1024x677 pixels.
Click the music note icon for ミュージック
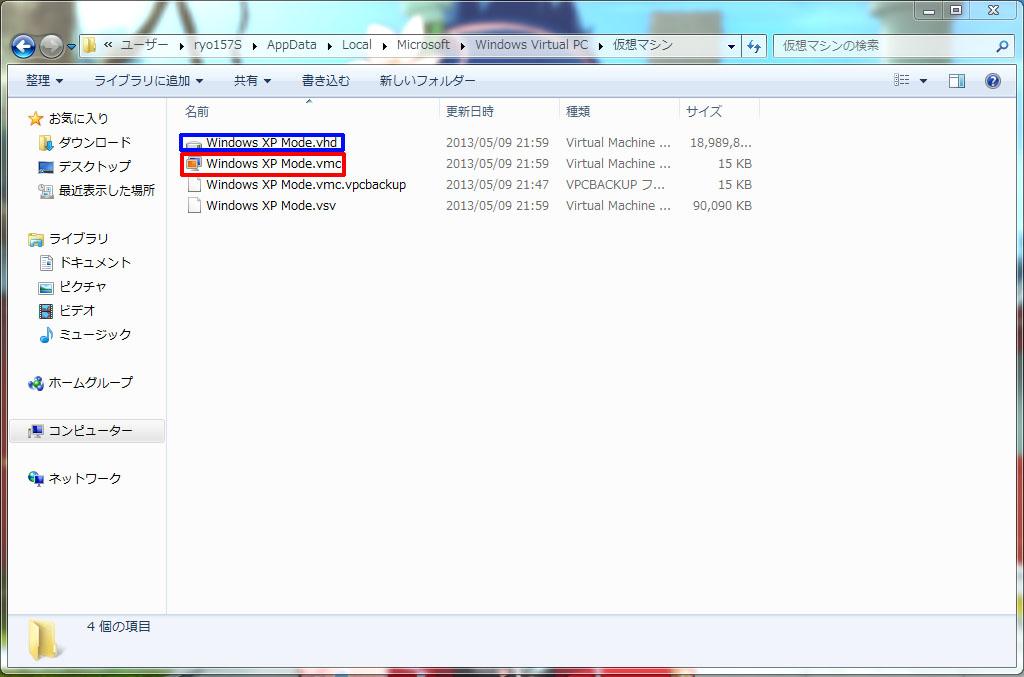(46, 335)
